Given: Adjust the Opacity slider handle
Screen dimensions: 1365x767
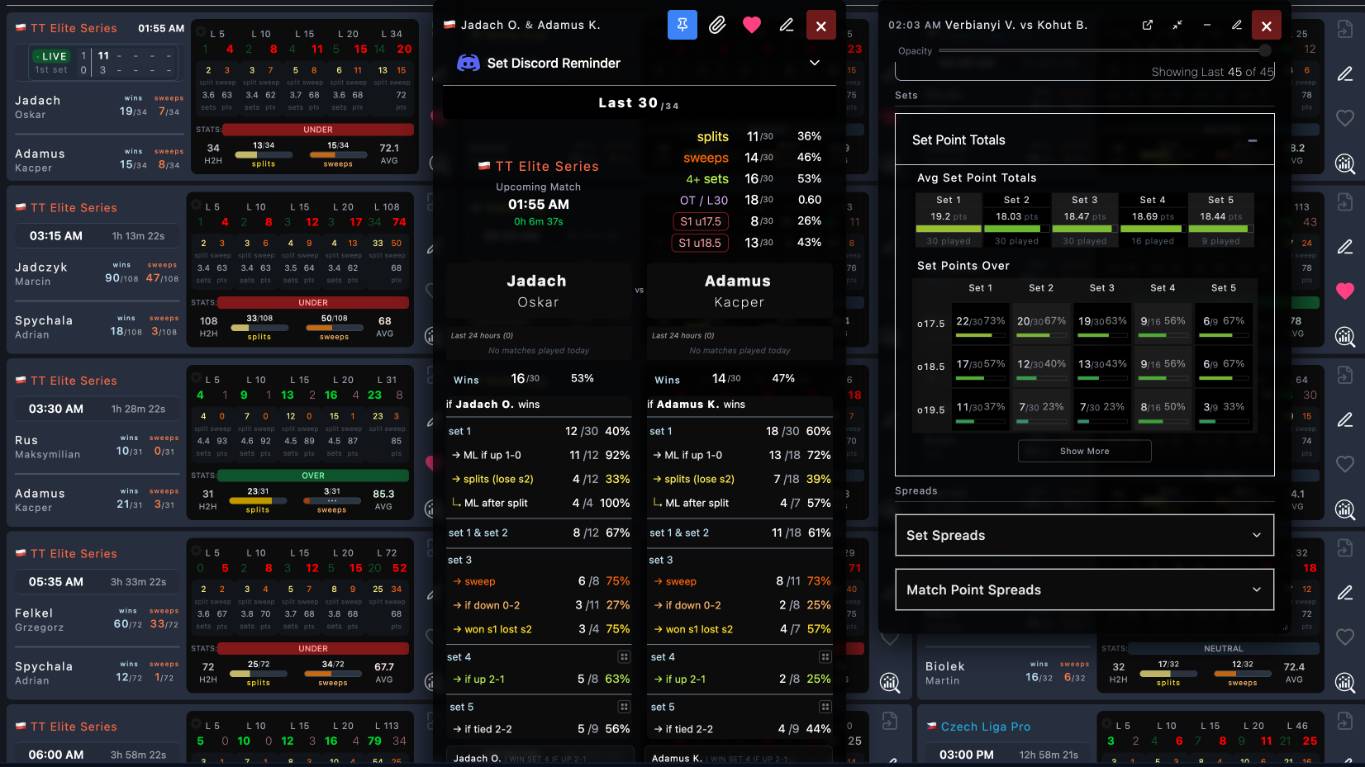Looking at the screenshot, I should [1265, 50].
